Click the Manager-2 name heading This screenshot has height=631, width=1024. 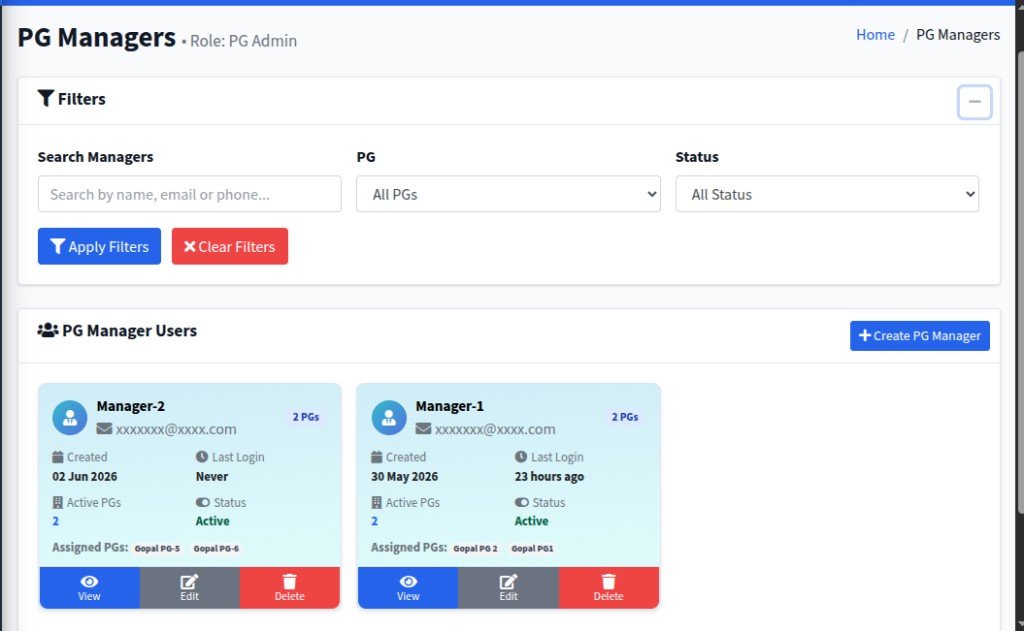coord(131,406)
